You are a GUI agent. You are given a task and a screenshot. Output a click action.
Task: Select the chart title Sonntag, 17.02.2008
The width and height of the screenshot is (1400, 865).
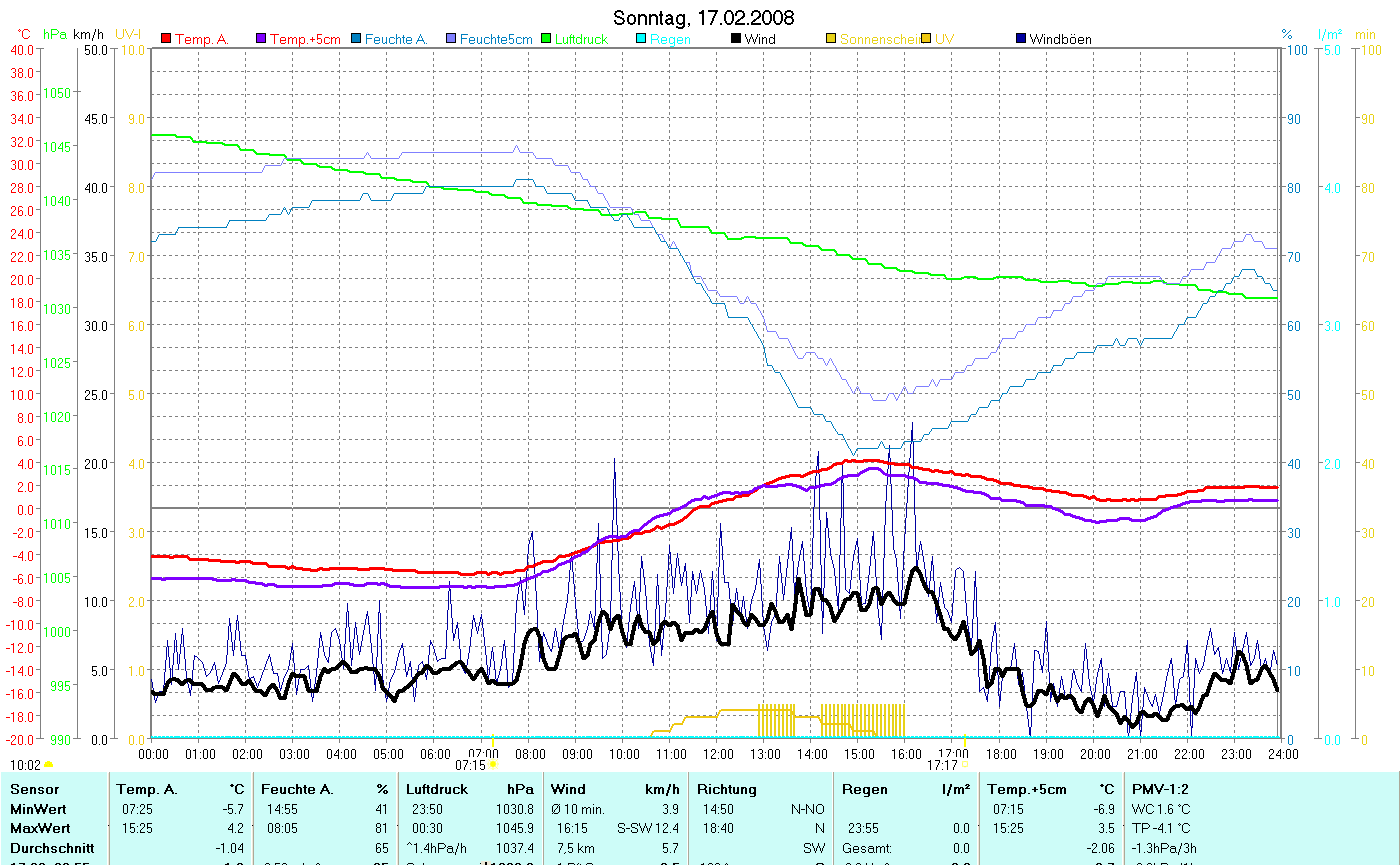pyautogui.click(x=703, y=18)
